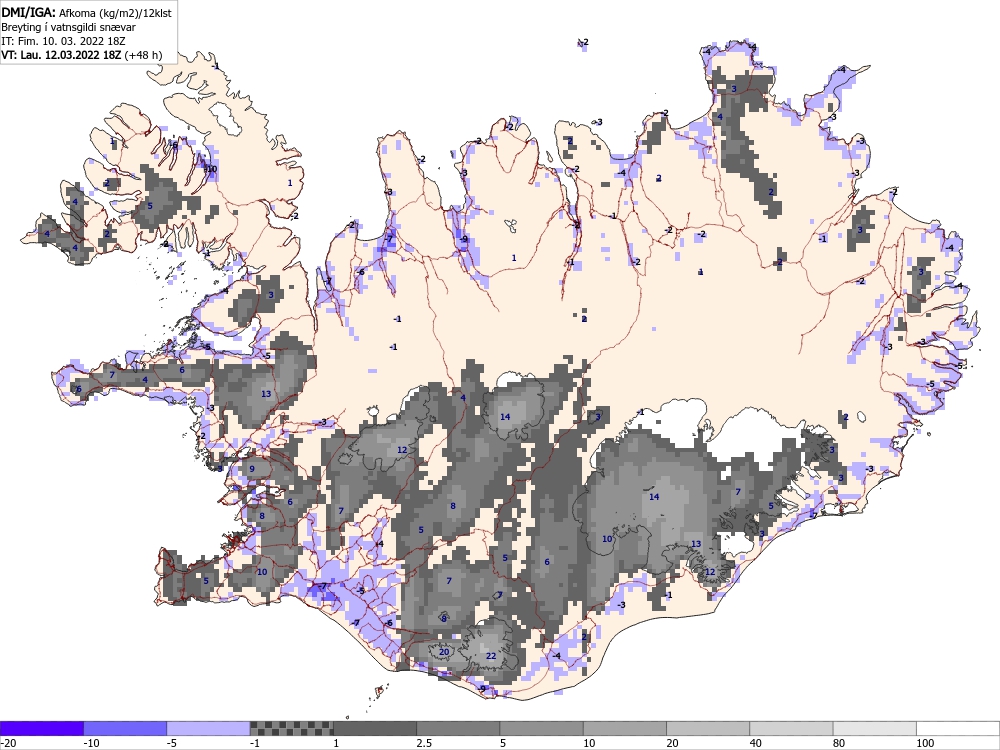
Task: Click the 'DMI/IGA: Afkoma (kg/m2)/12klst' title line
Action: point(86,12)
